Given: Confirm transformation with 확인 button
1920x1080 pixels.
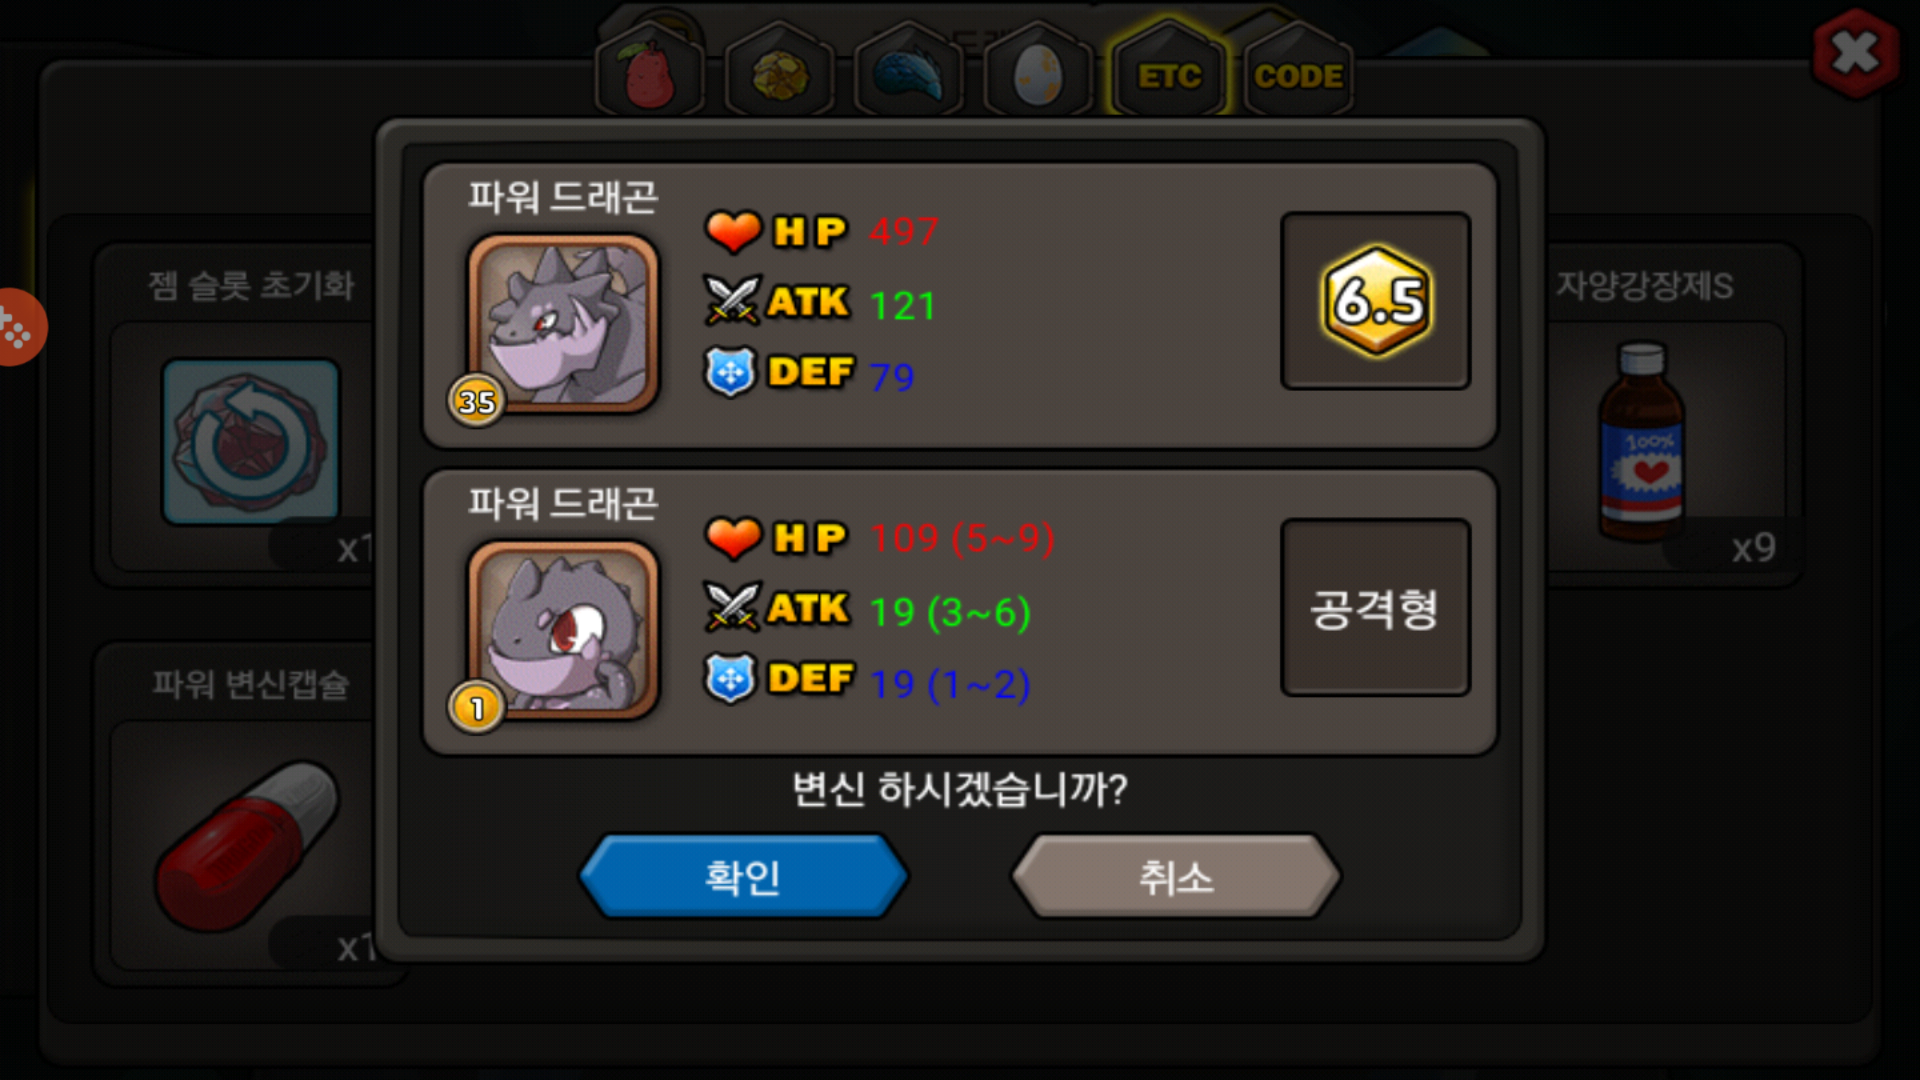Looking at the screenshot, I should coord(743,877).
